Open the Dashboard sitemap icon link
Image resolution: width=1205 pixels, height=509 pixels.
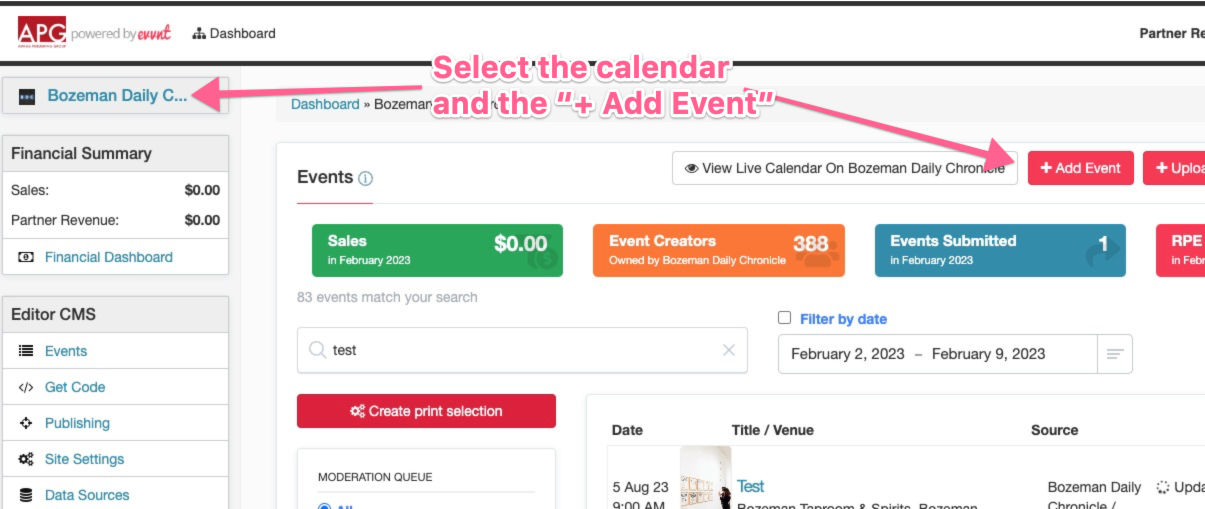click(x=199, y=34)
